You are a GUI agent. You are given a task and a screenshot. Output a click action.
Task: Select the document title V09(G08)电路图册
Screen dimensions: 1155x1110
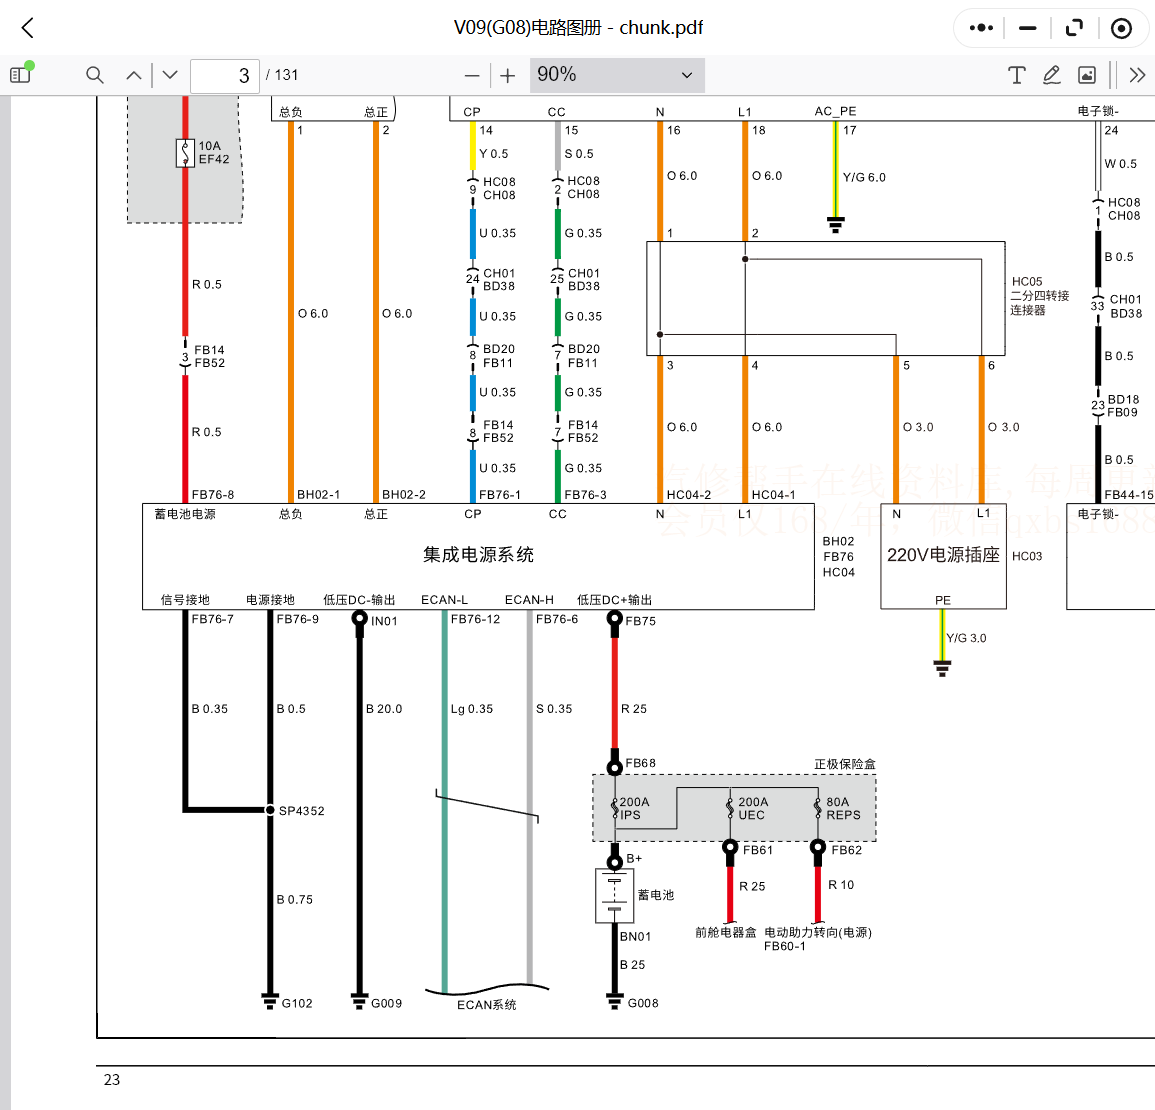[578, 28]
